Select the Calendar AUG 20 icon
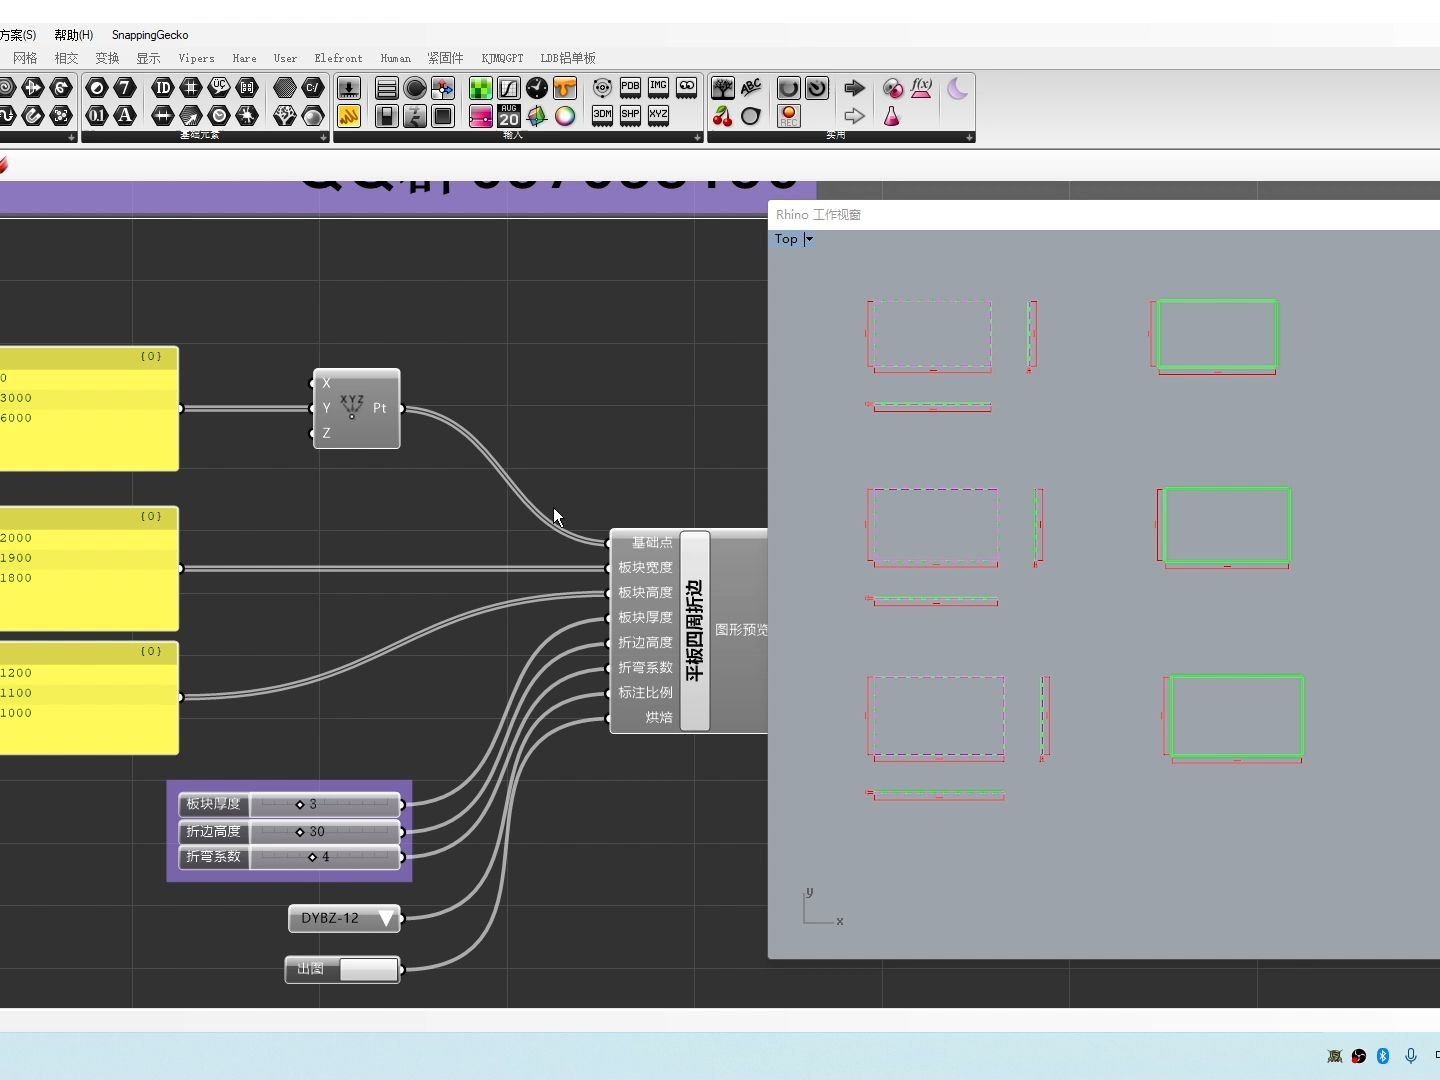The width and height of the screenshot is (1440, 1080). [x=509, y=116]
